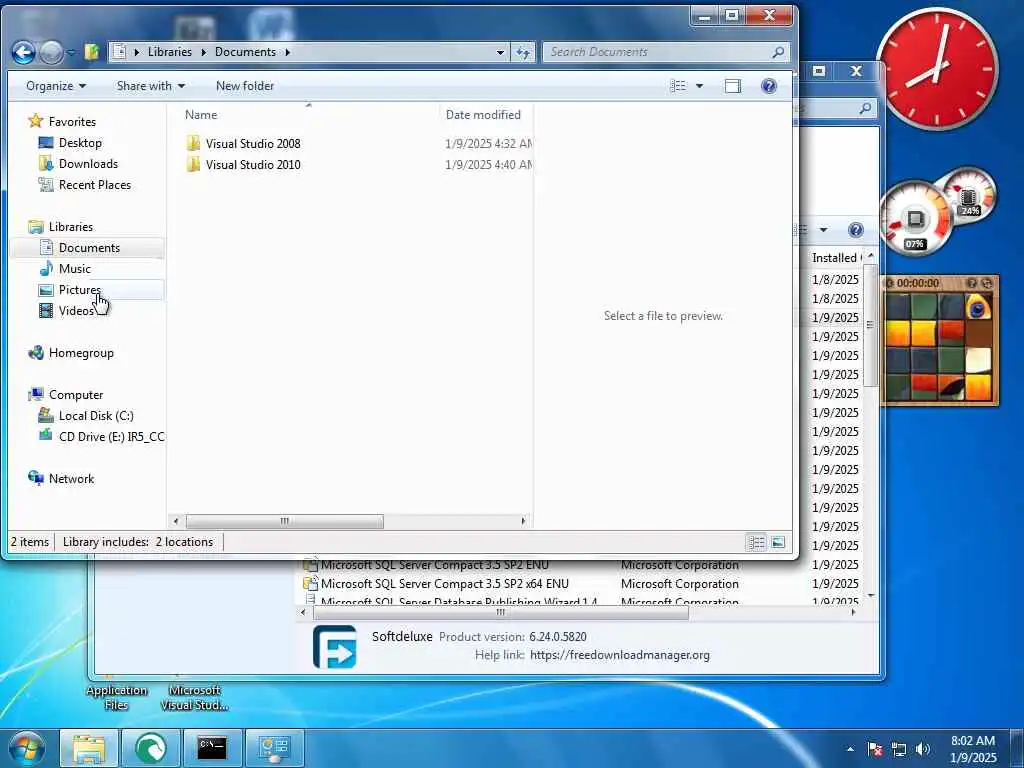The width and height of the screenshot is (1024, 768).
Task: Click the search magnifier in Documents window
Action: 778,52
